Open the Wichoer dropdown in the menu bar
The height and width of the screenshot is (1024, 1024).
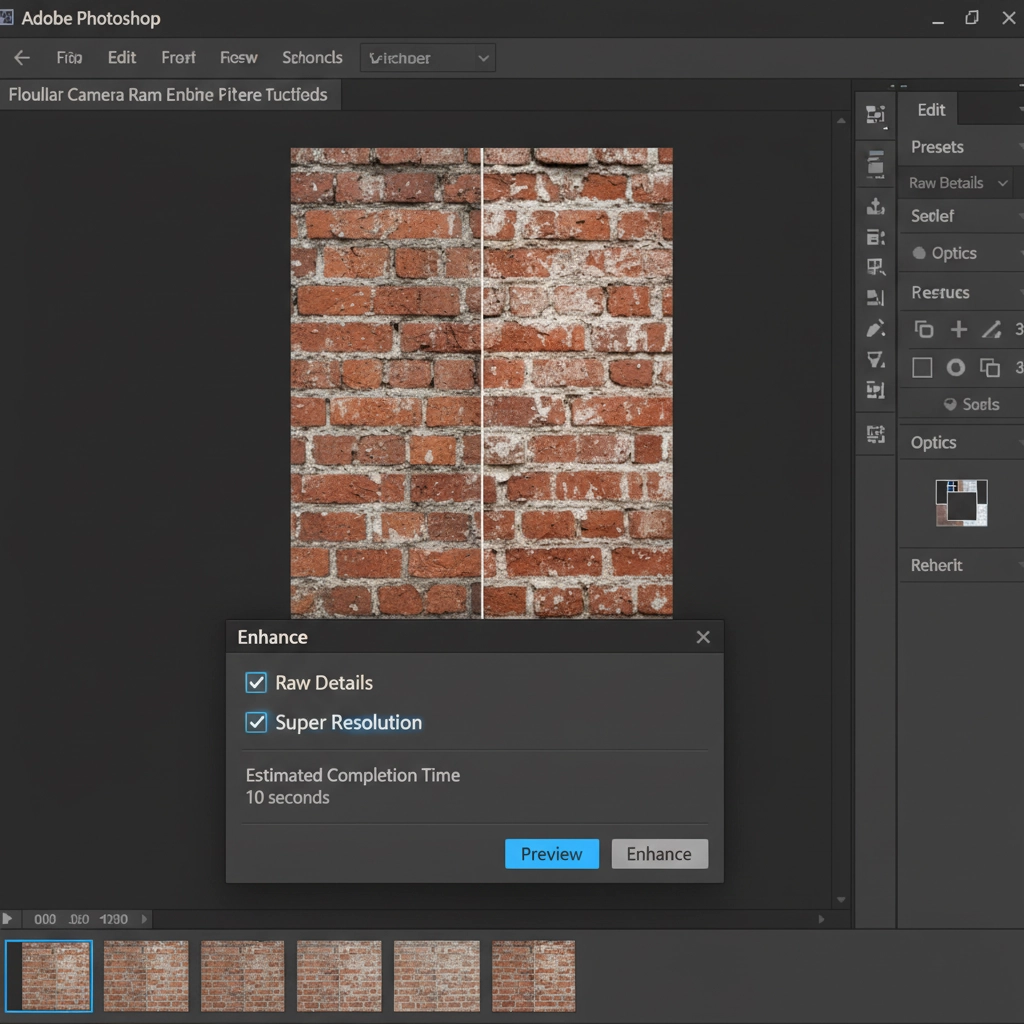coord(428,58)
